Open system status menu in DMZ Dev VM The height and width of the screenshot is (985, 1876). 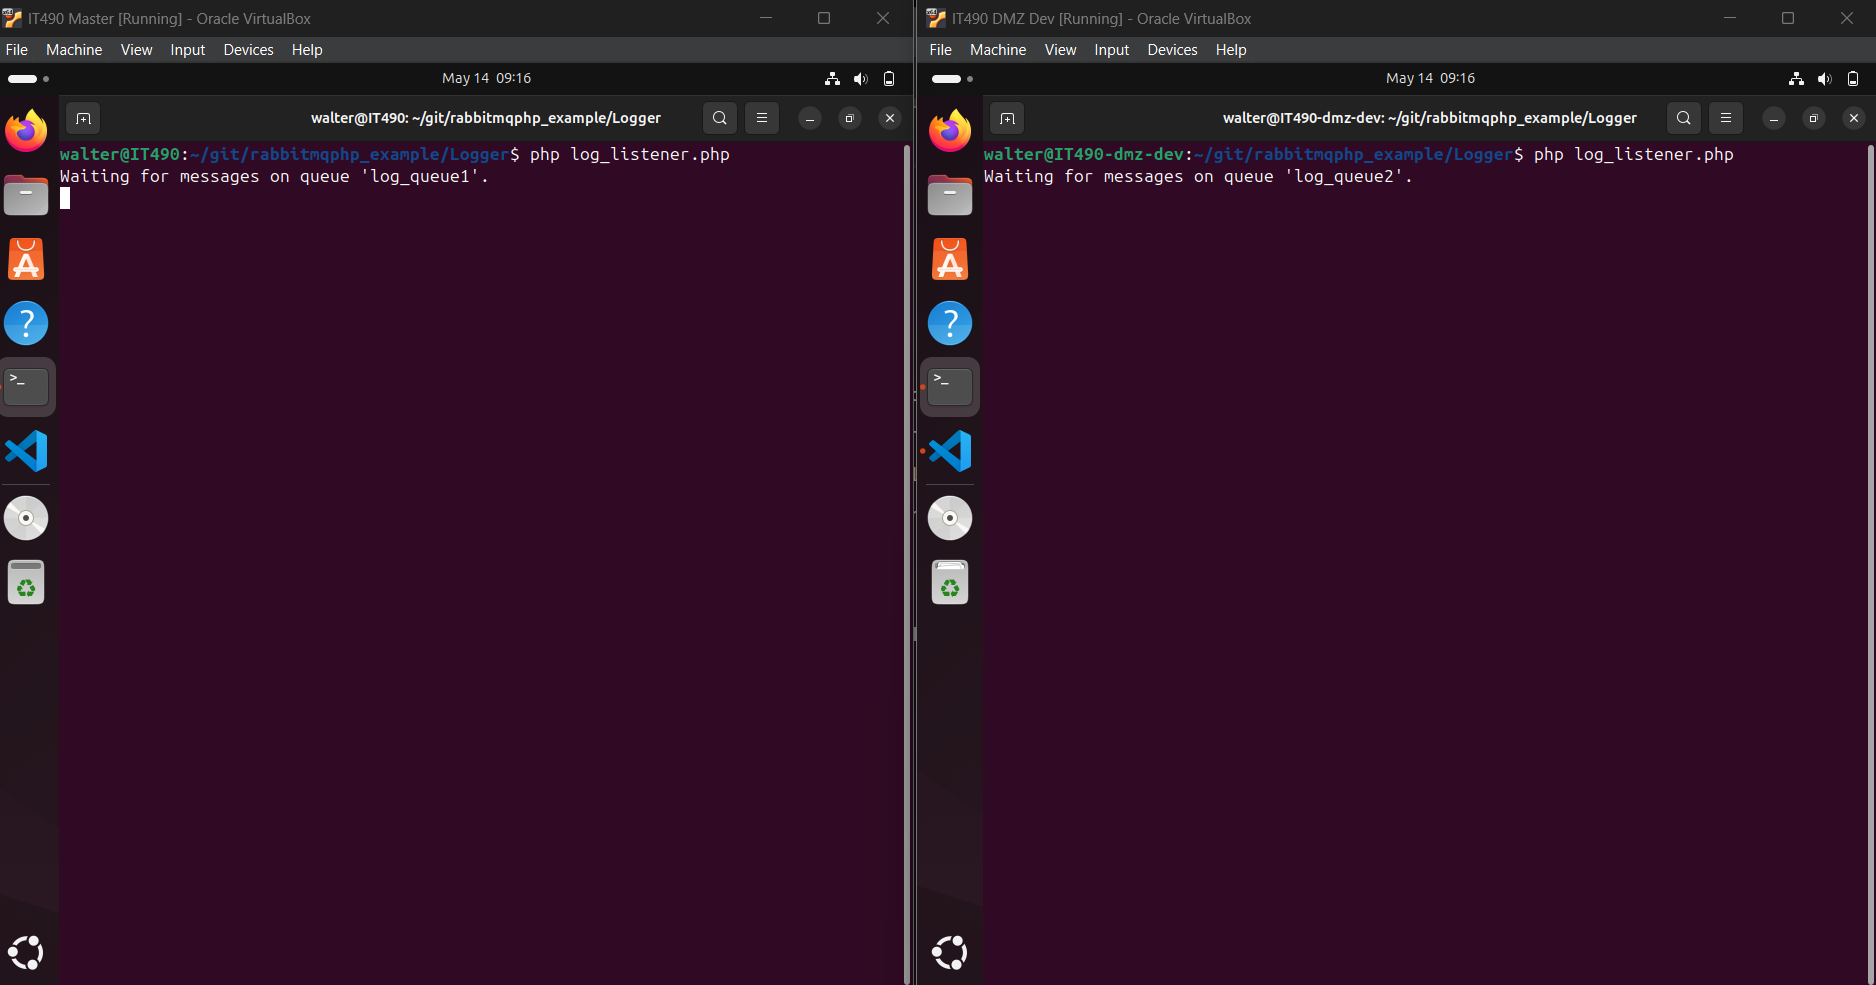(1824, 78)
